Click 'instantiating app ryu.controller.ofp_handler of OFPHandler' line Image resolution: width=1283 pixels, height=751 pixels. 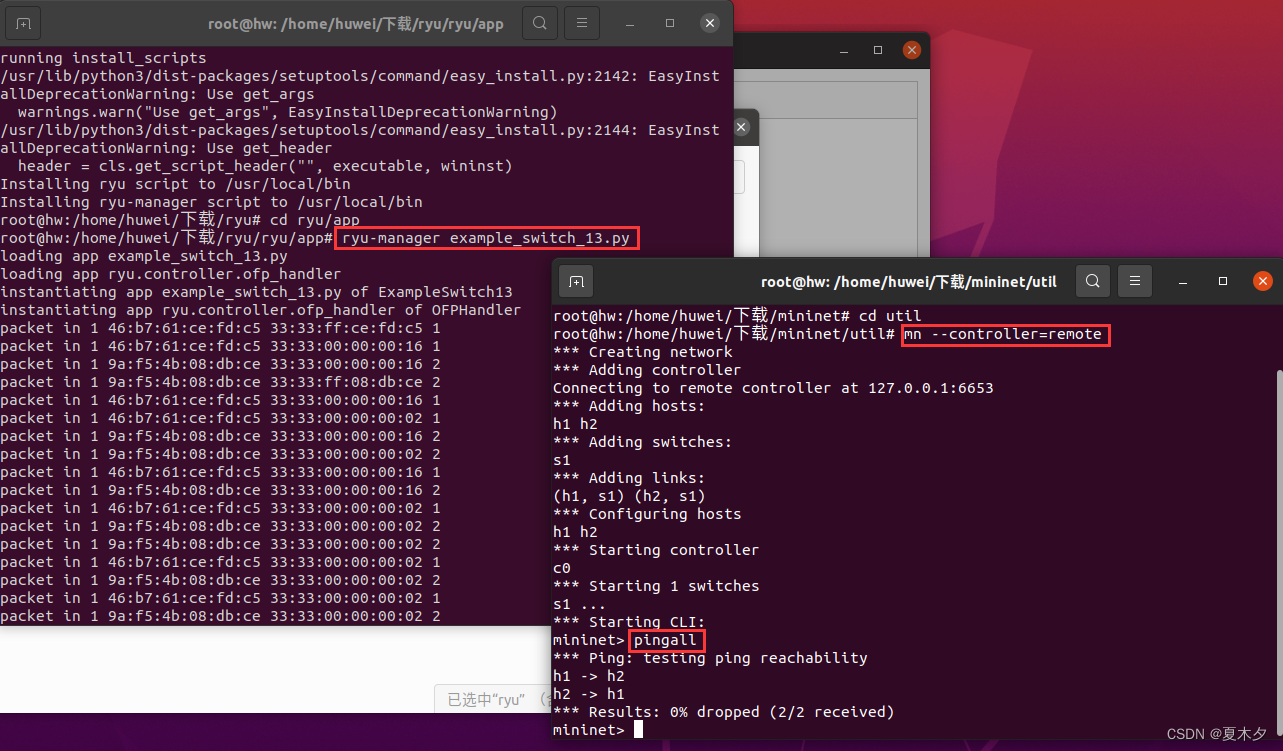pyautogui.click(x=261, y=310)
